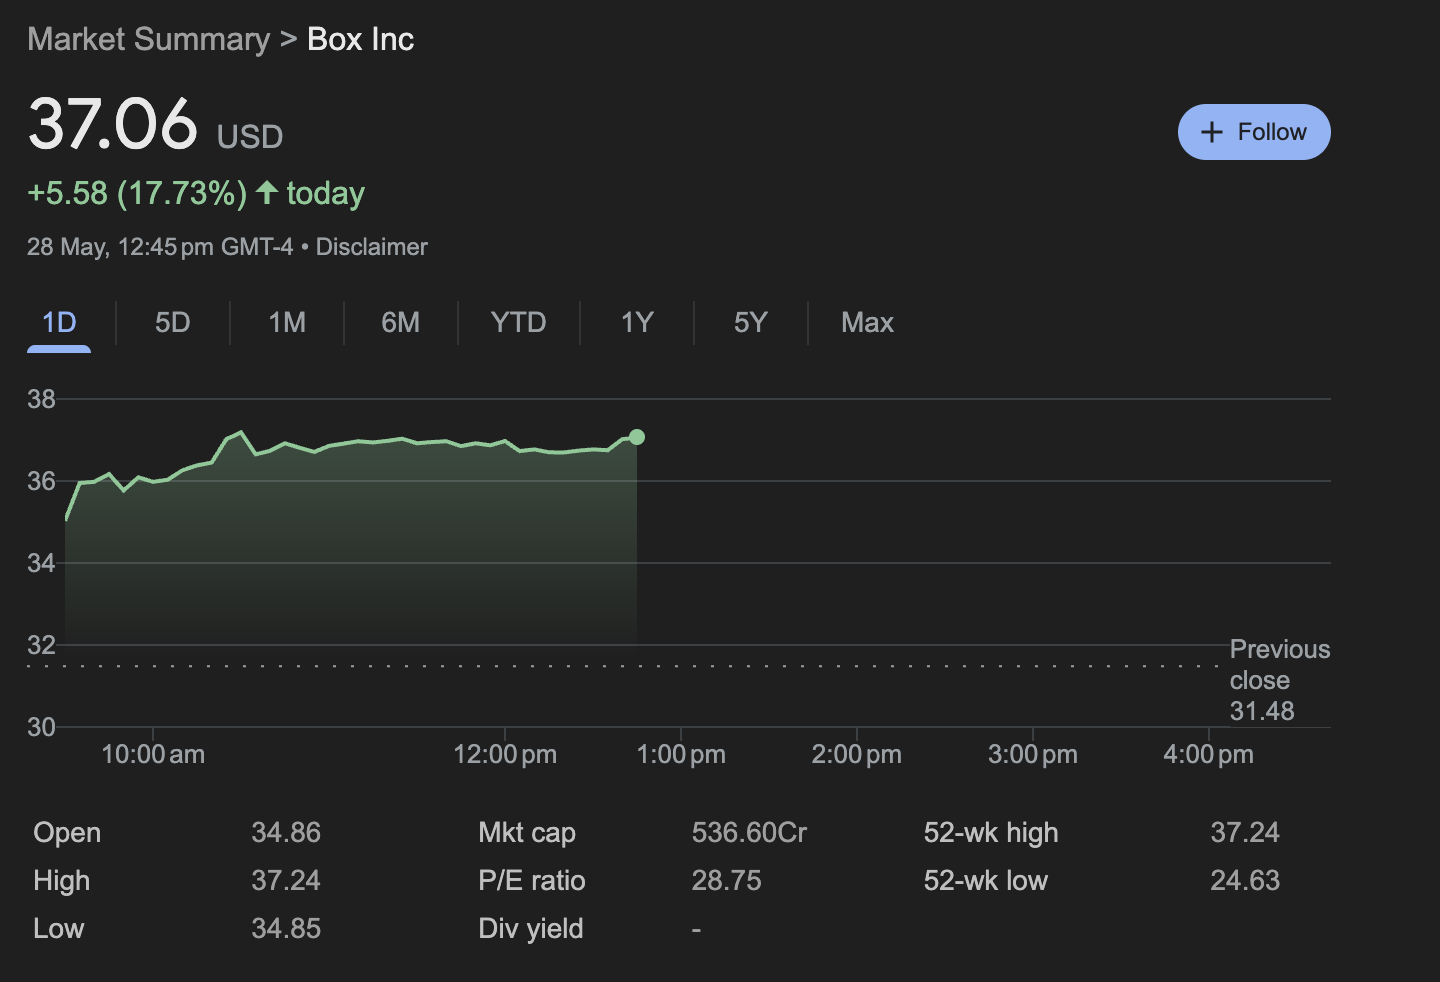Click the current price dot on chart
The width and height of the screenshot is (1440, 982).
pyautogui.click(x=637, y=437)
